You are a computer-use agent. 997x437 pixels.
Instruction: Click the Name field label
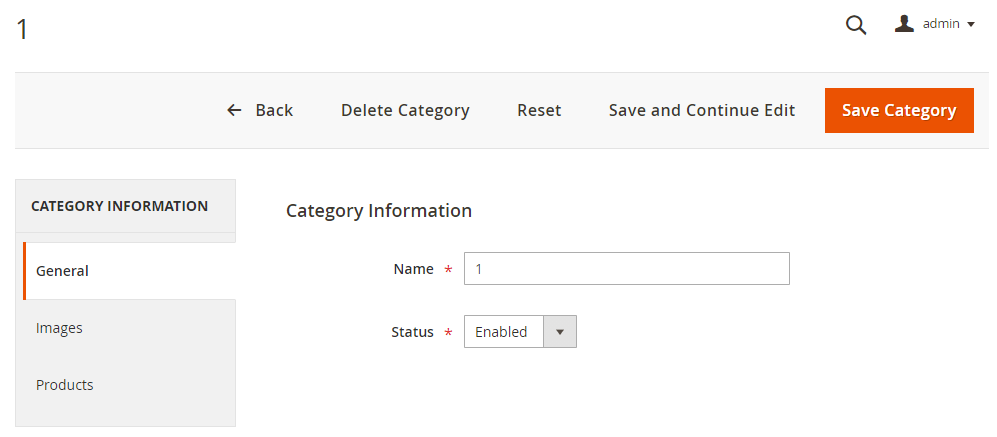[413, 269]
